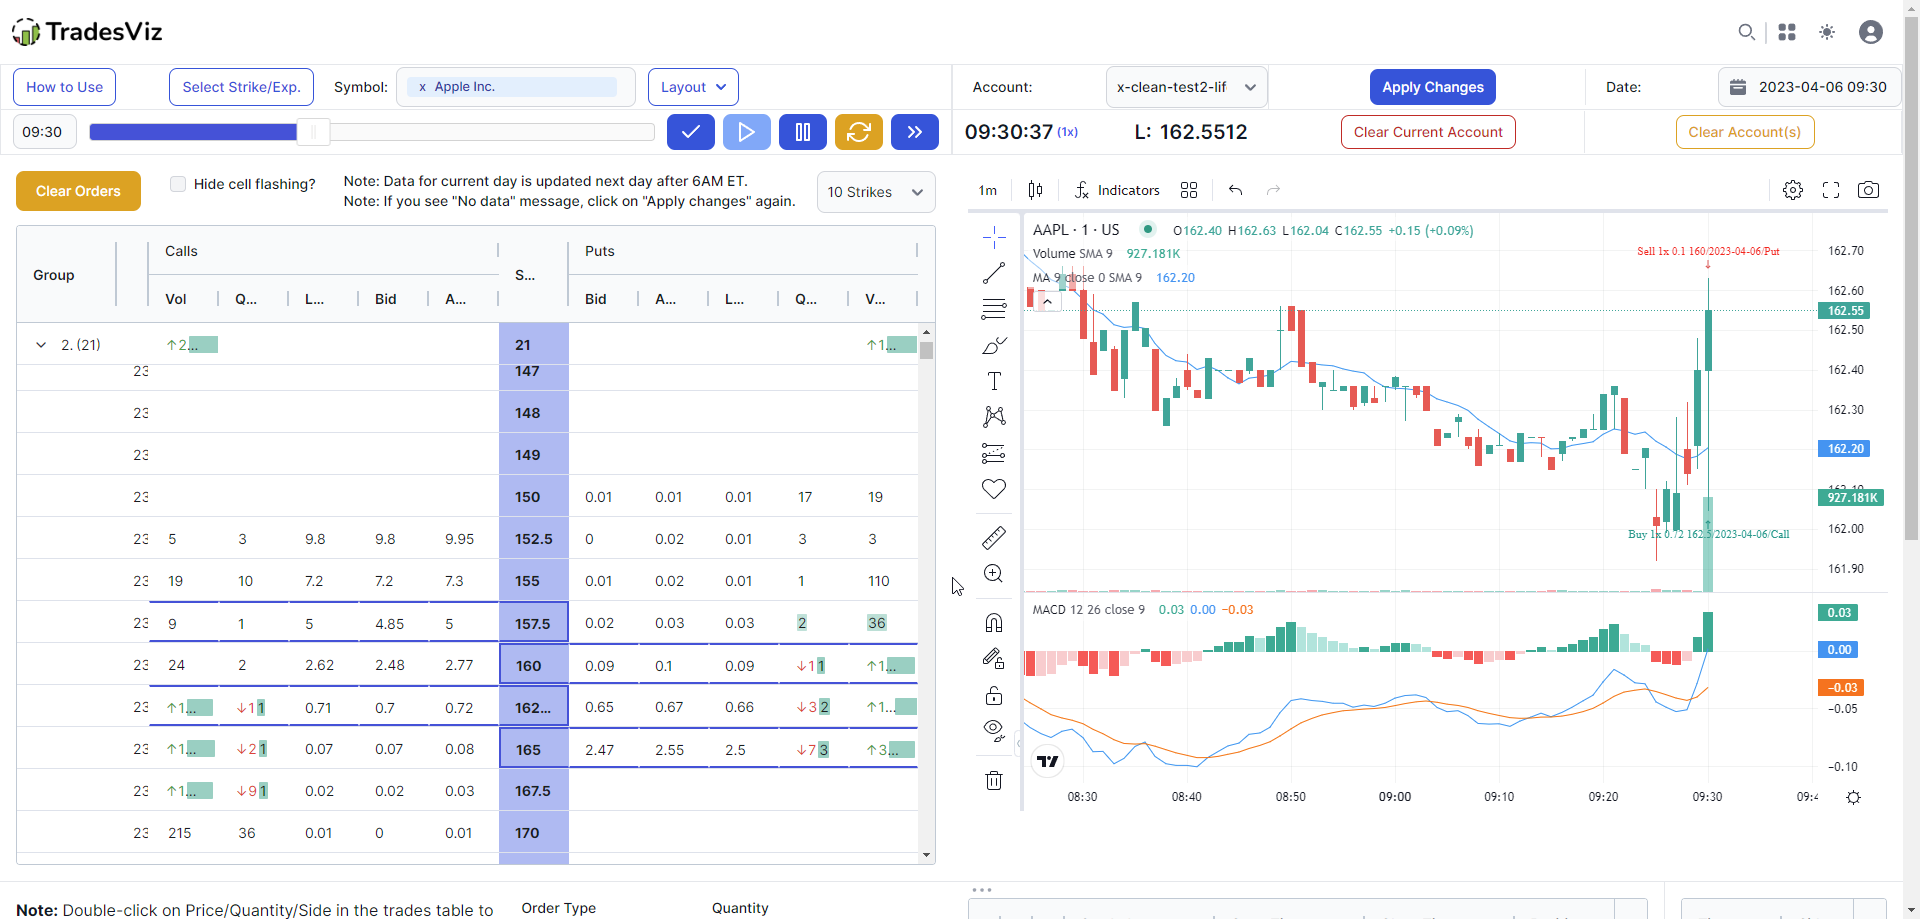Select the crosshair cursor tool
The image size is (1920, 919).
pyautogui.click(x=993, y=237)
